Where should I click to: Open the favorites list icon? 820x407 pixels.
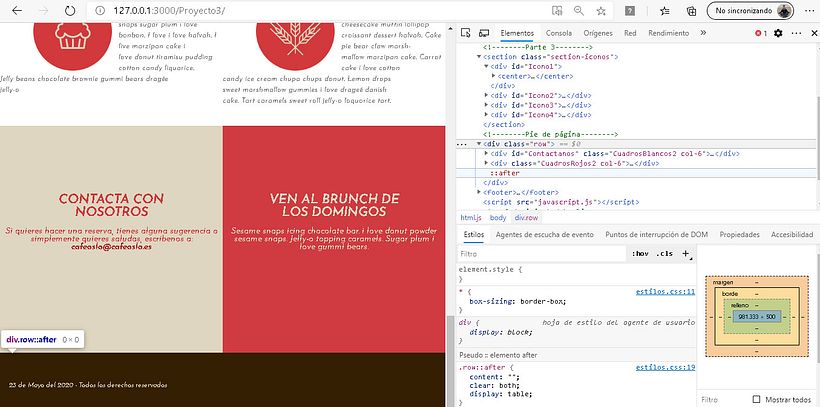pos(664,10)
